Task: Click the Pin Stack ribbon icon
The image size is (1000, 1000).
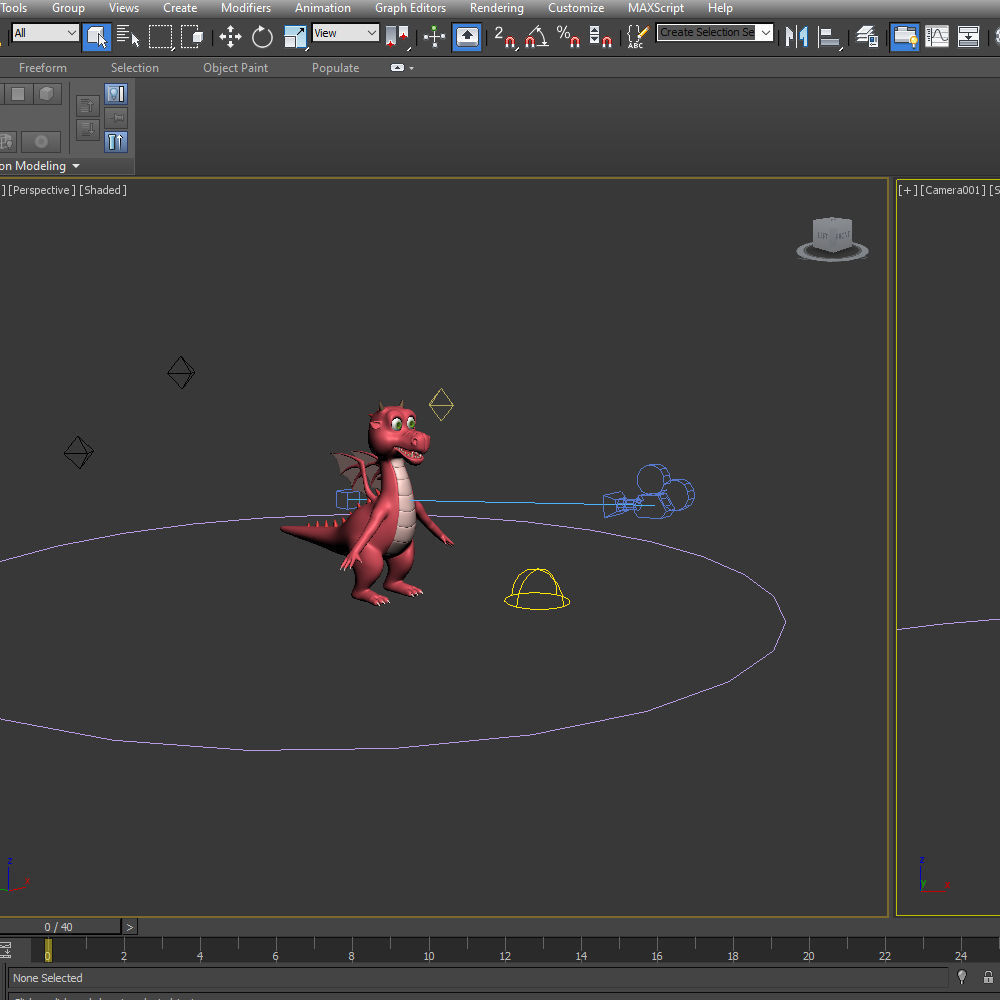Action: click(x=116, y=118)
